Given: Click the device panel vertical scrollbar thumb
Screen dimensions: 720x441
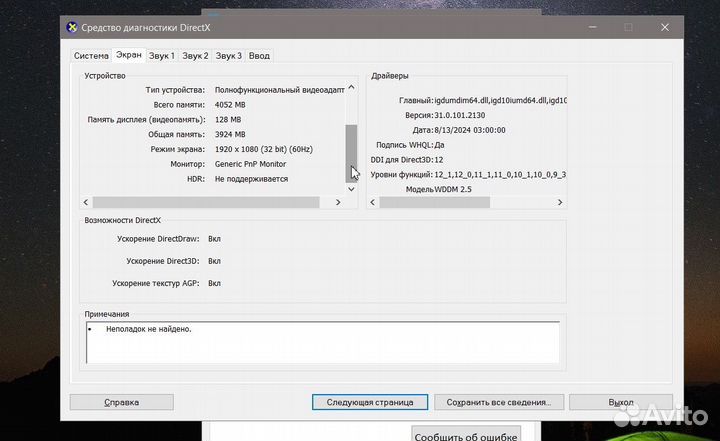Looking at the screenshot, I should point(351,153).
